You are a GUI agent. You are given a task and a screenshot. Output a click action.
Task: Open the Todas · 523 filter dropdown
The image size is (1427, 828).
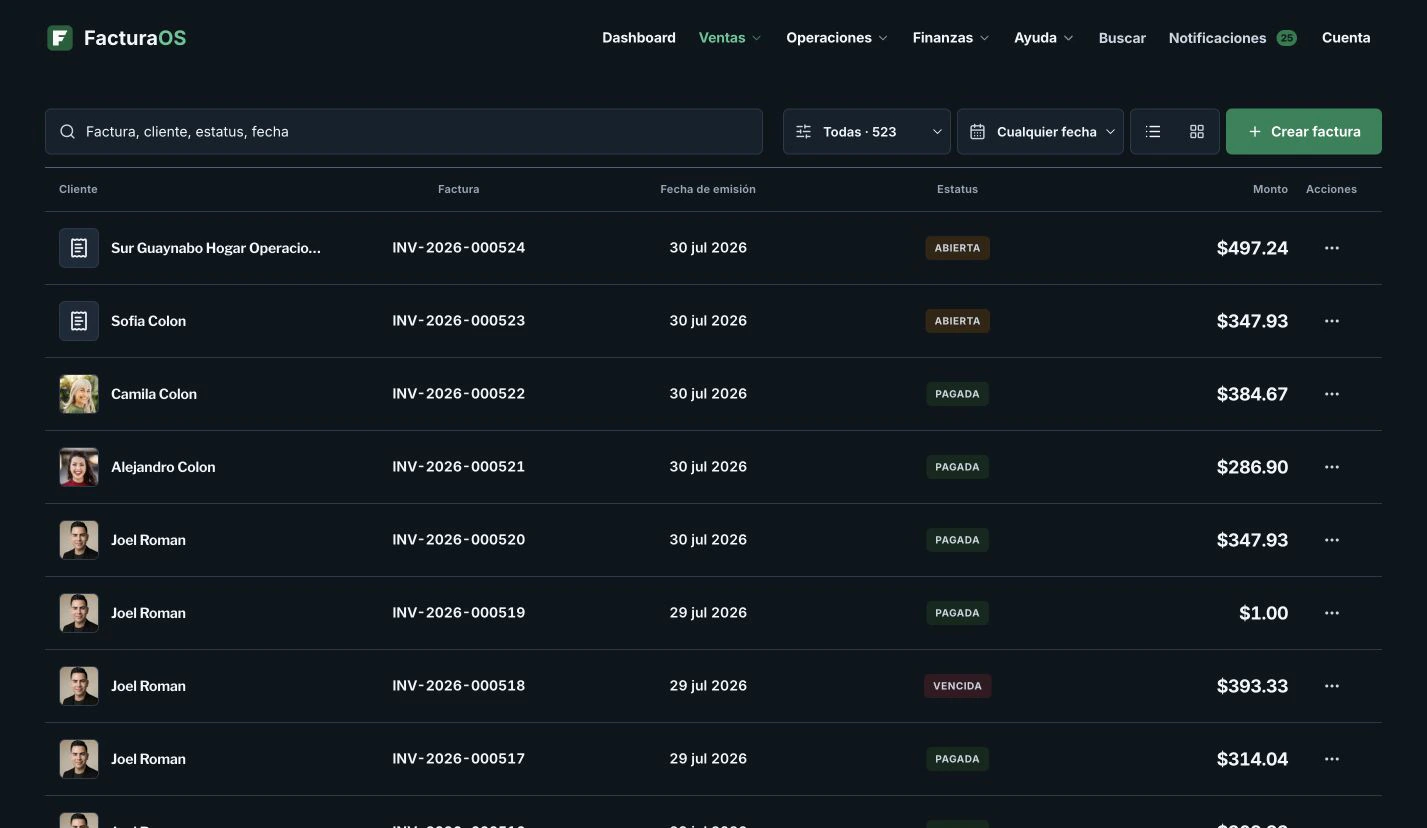pyautogui.click(x=867, y=132)
